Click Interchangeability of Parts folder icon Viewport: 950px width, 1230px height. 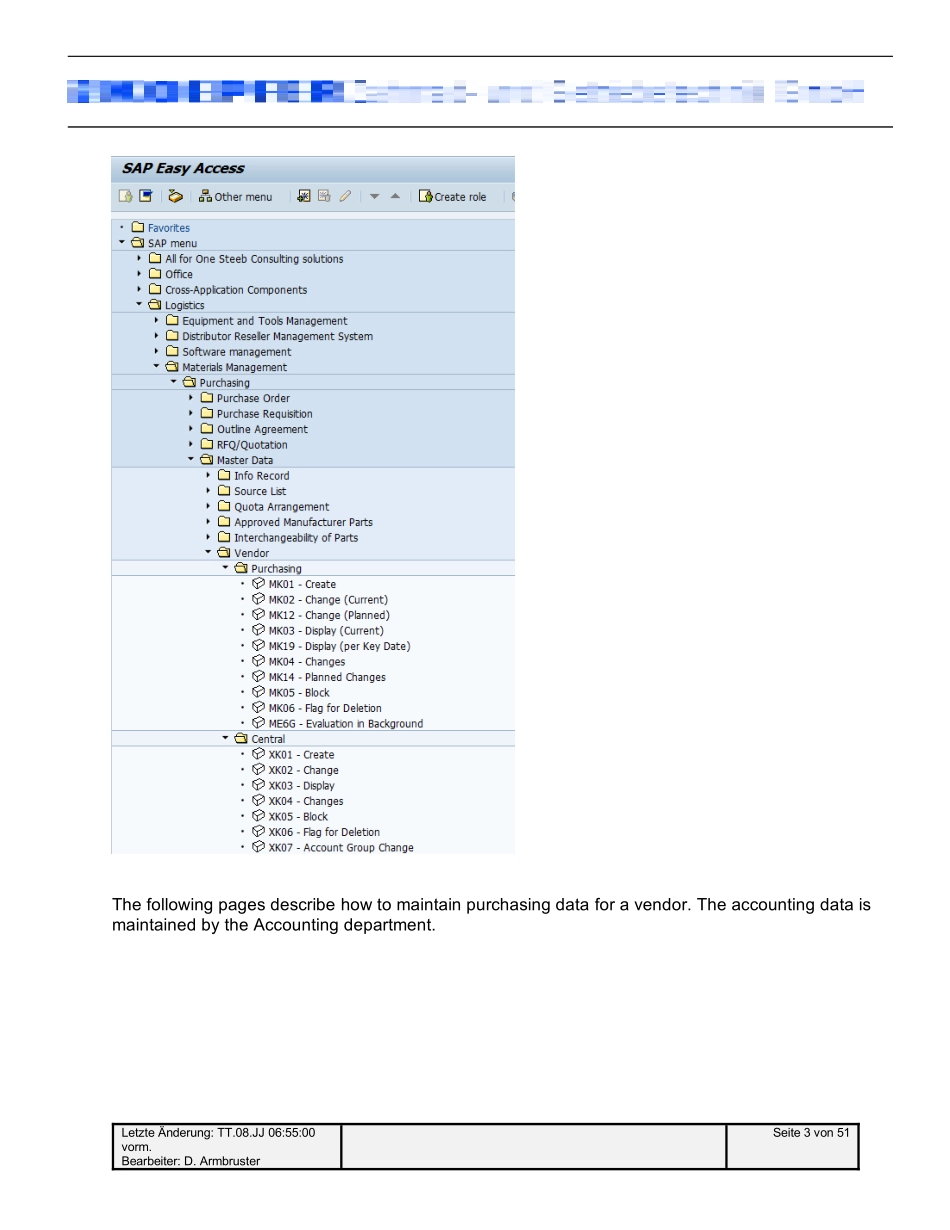[224, 537]
